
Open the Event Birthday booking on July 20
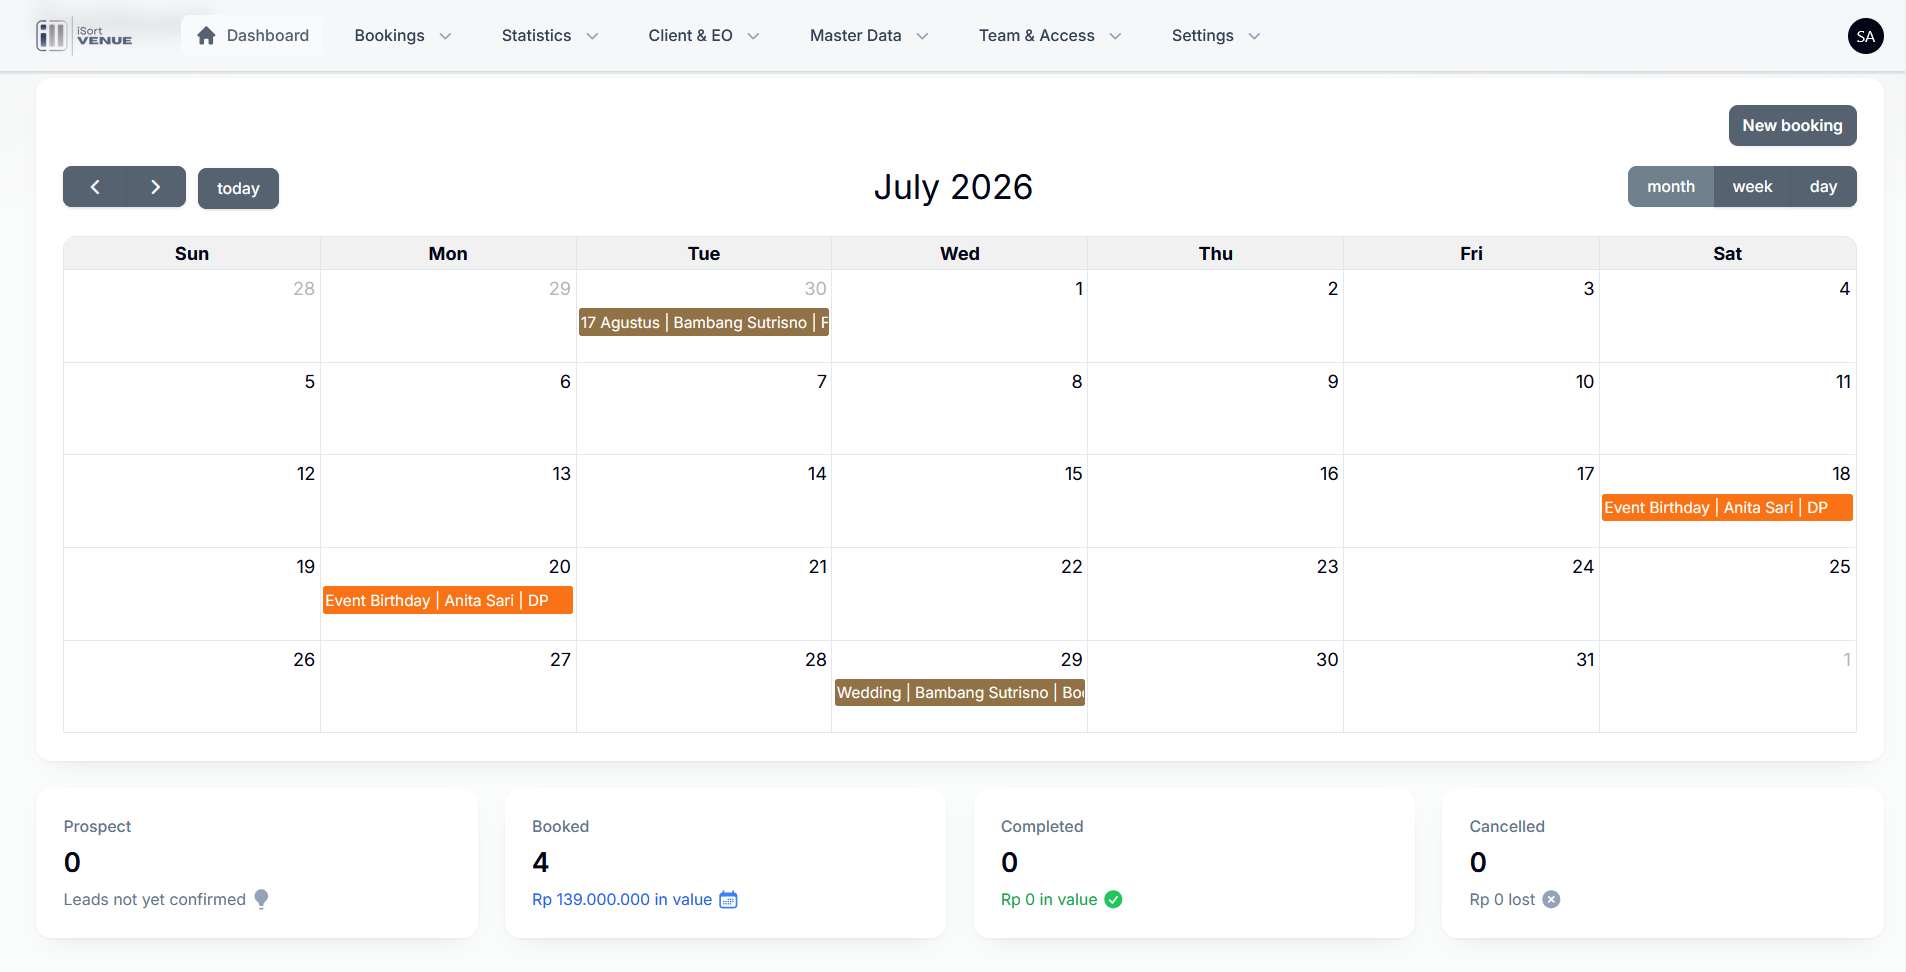point(448,600)
